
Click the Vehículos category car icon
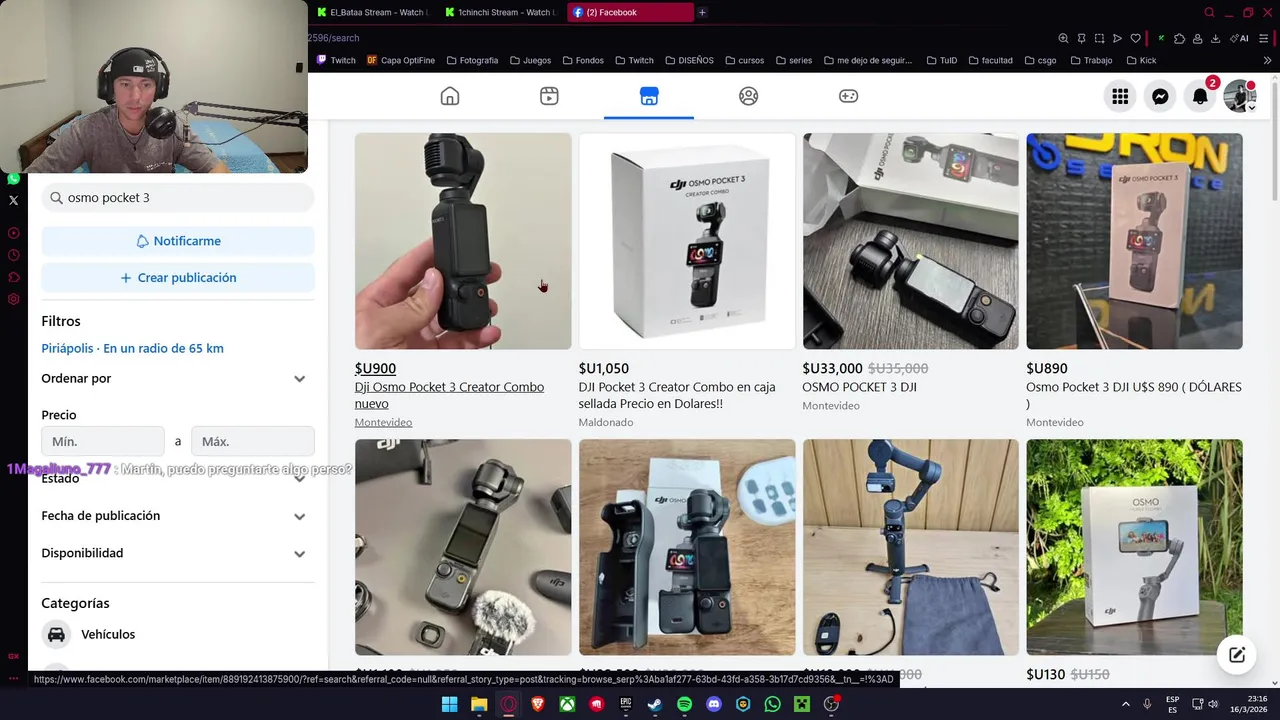pos(57,634)
